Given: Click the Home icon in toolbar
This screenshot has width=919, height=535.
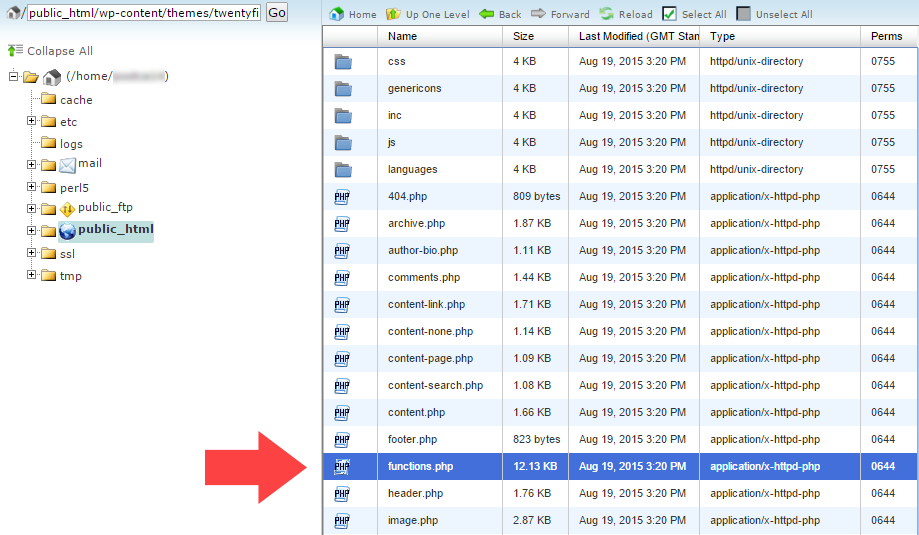Looking at the screenshot, I should [x=337, y=14].
